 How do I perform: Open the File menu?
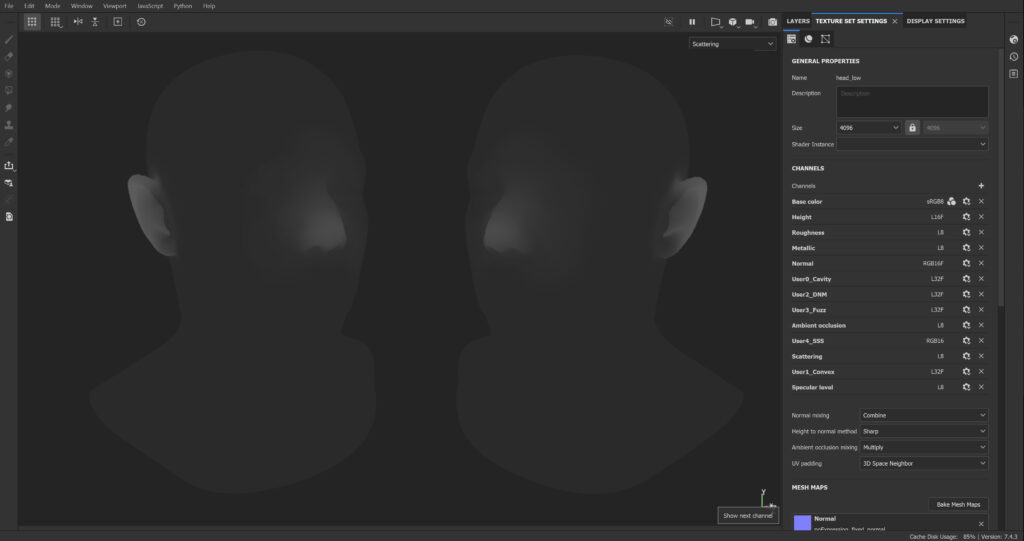(9, 6)
